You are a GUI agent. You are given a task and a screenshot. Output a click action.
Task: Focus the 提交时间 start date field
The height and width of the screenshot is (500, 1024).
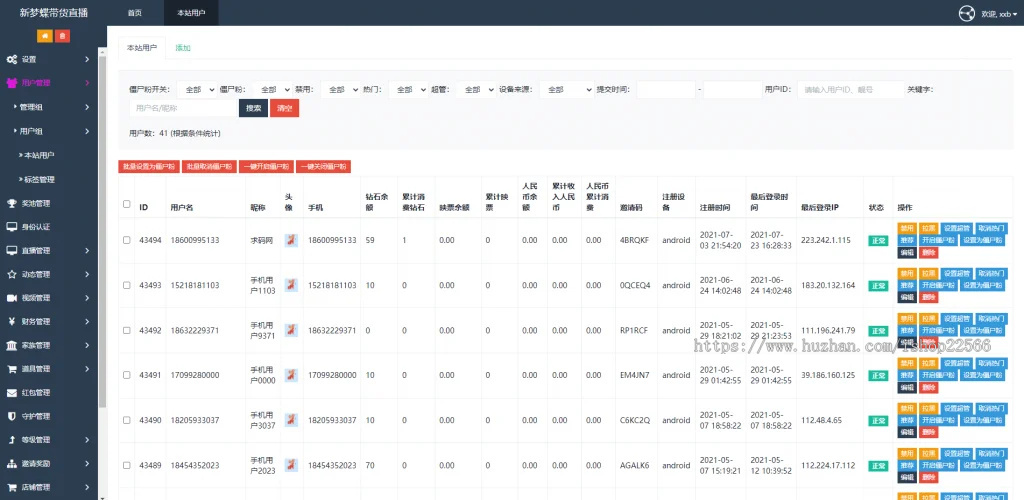click(666, 89)
